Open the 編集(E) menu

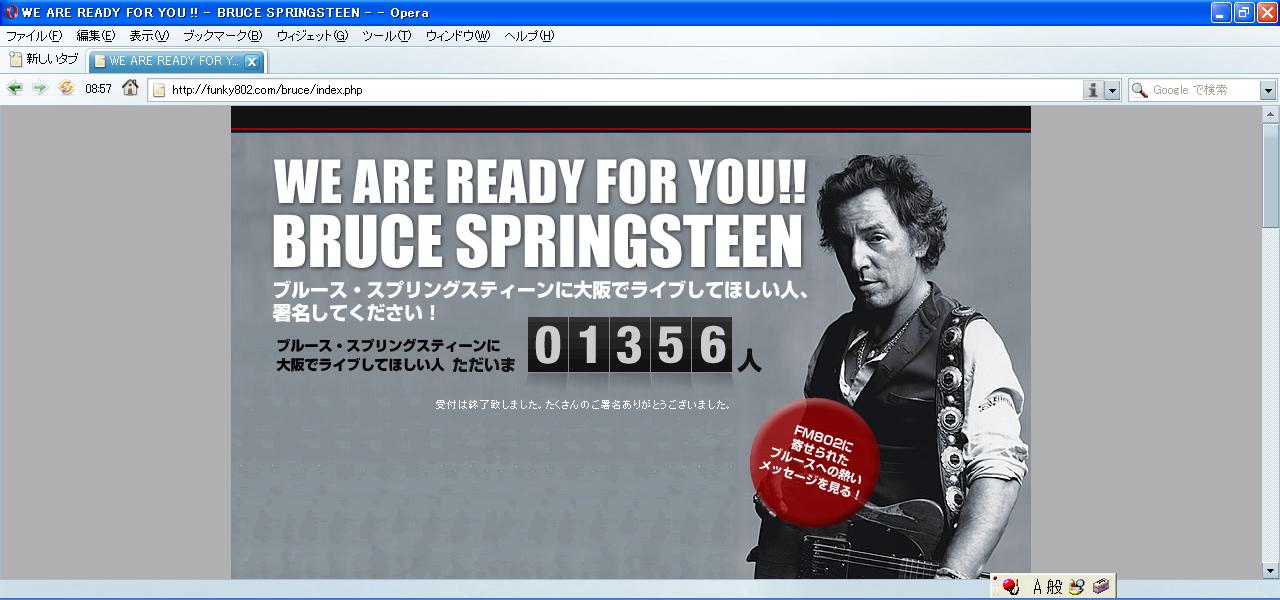[x=96, y=36]
